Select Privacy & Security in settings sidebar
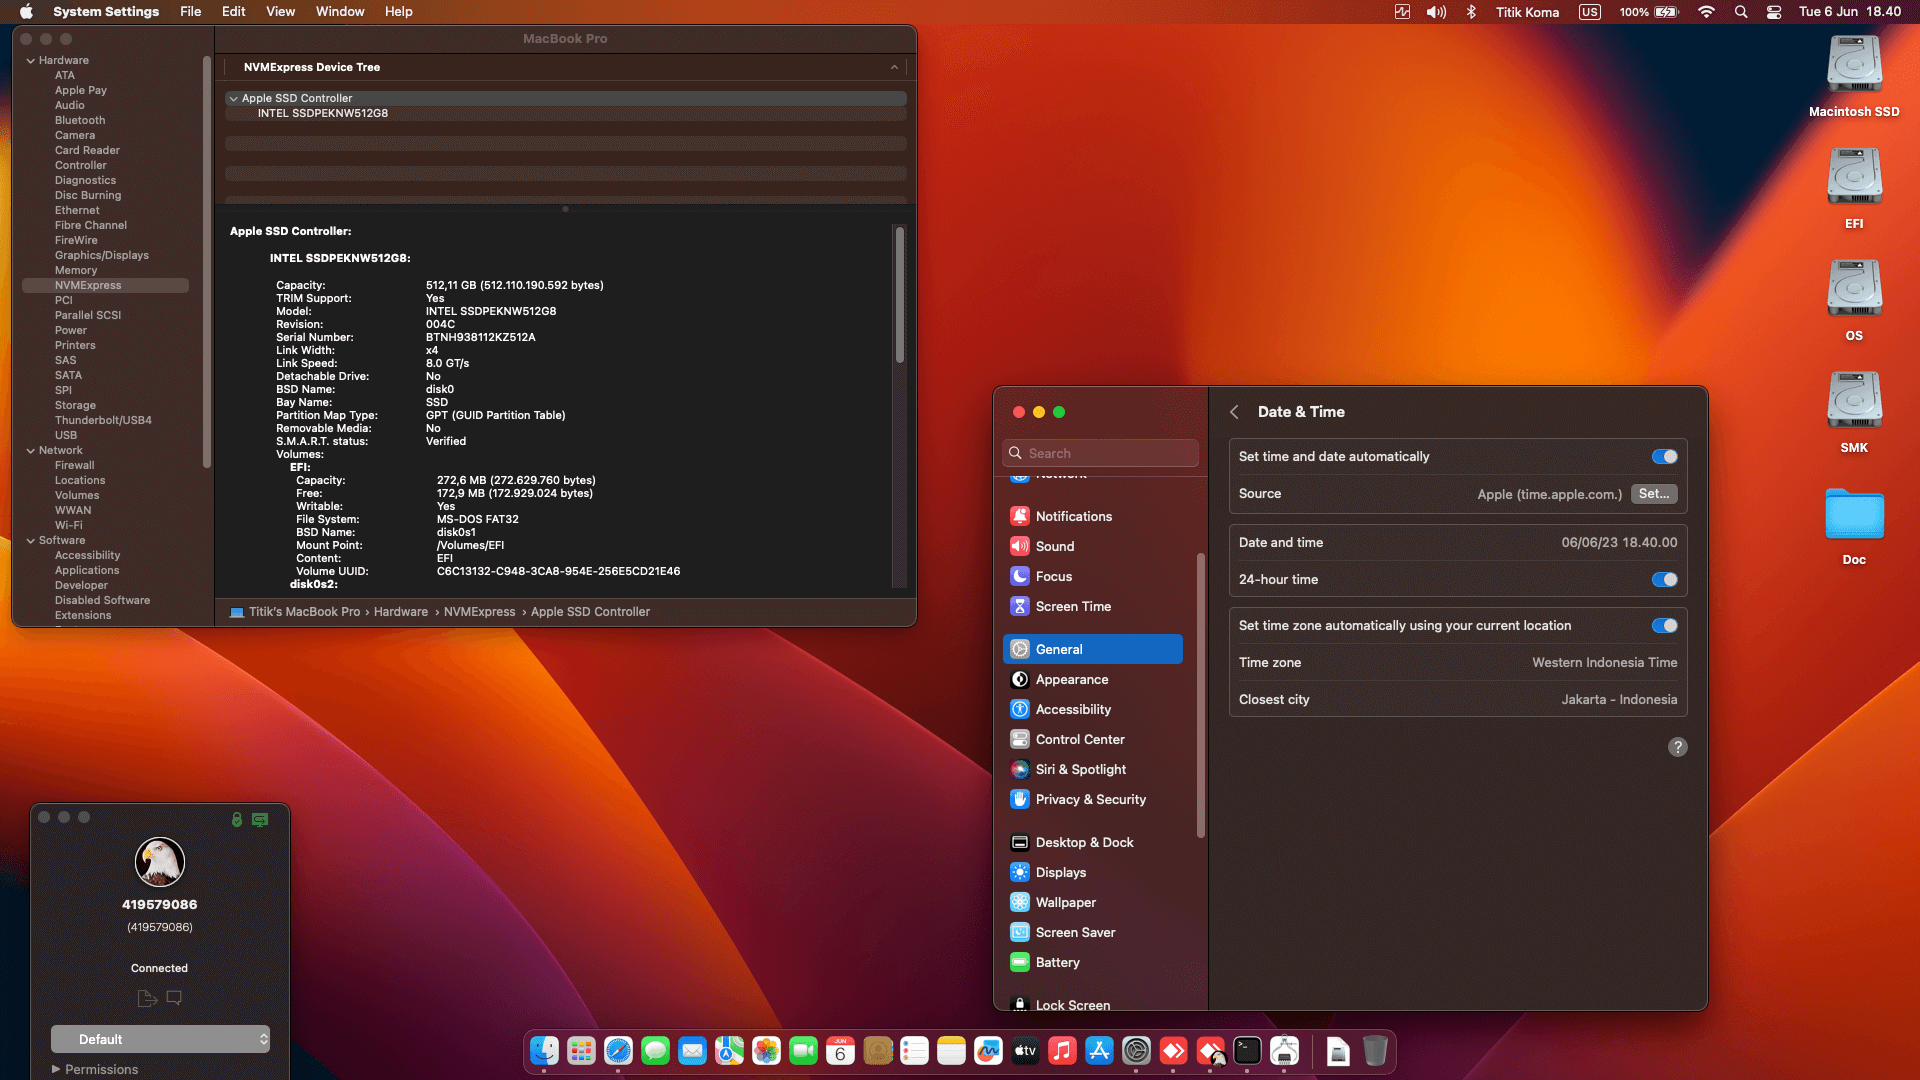1920x1080 pixels. pos(1092,799)
